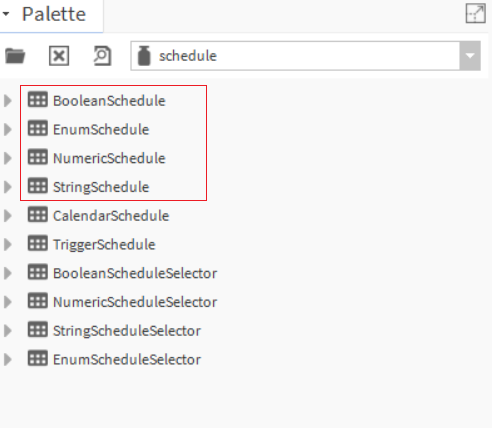
Task: Select the Palette tab title
Action: 54,14
